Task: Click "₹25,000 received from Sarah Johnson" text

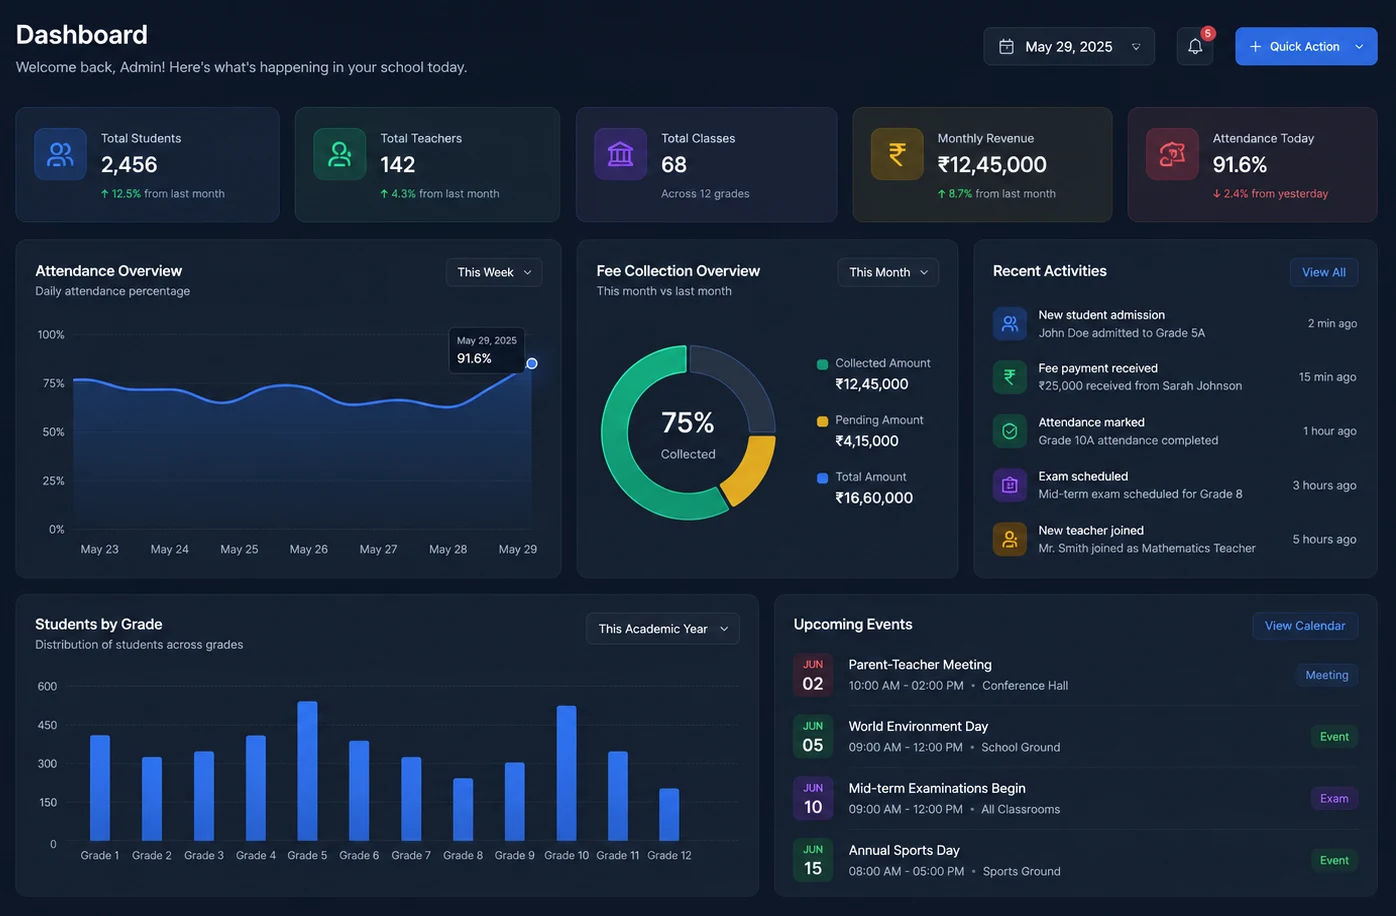Action: 1140,386
